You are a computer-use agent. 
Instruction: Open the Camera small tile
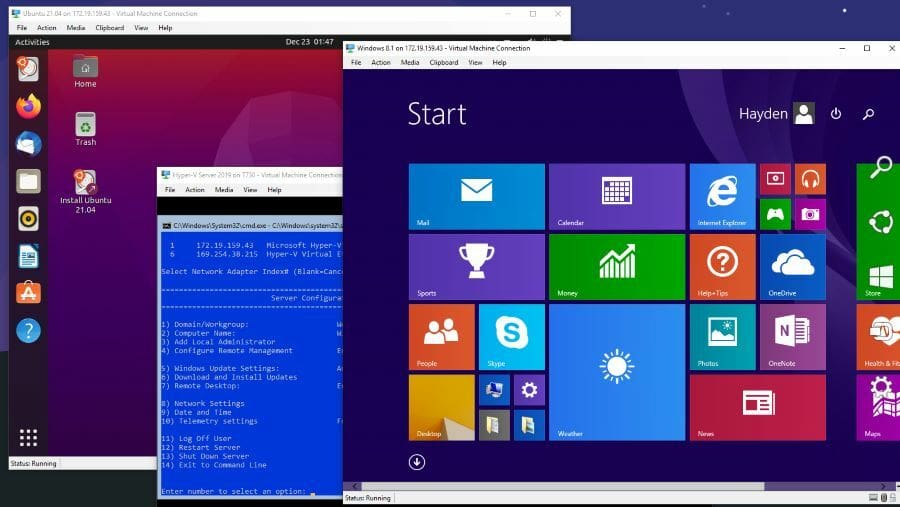click(x=810, y=214)
